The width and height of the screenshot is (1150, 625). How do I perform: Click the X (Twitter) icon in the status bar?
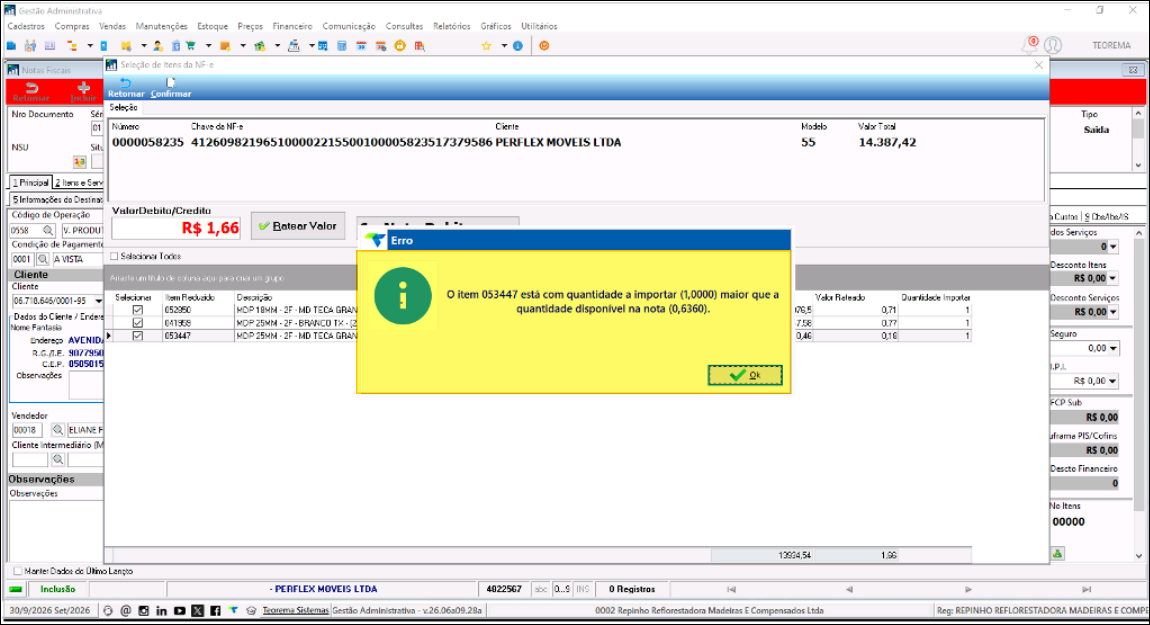[x=198, y=610]
